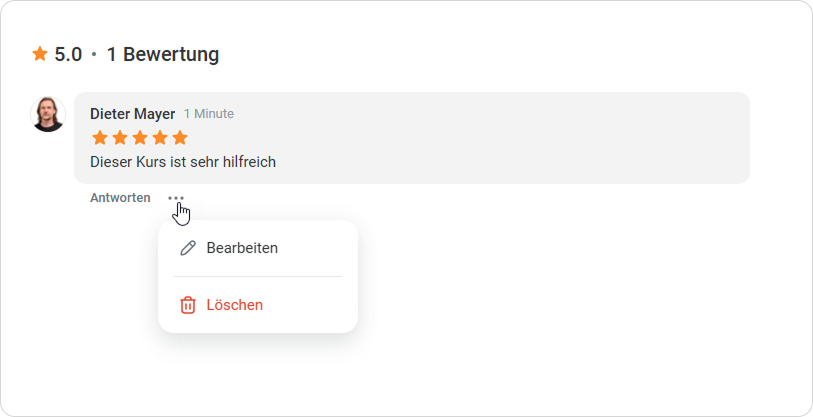Open the three-dot more options menu

point(176,198)
